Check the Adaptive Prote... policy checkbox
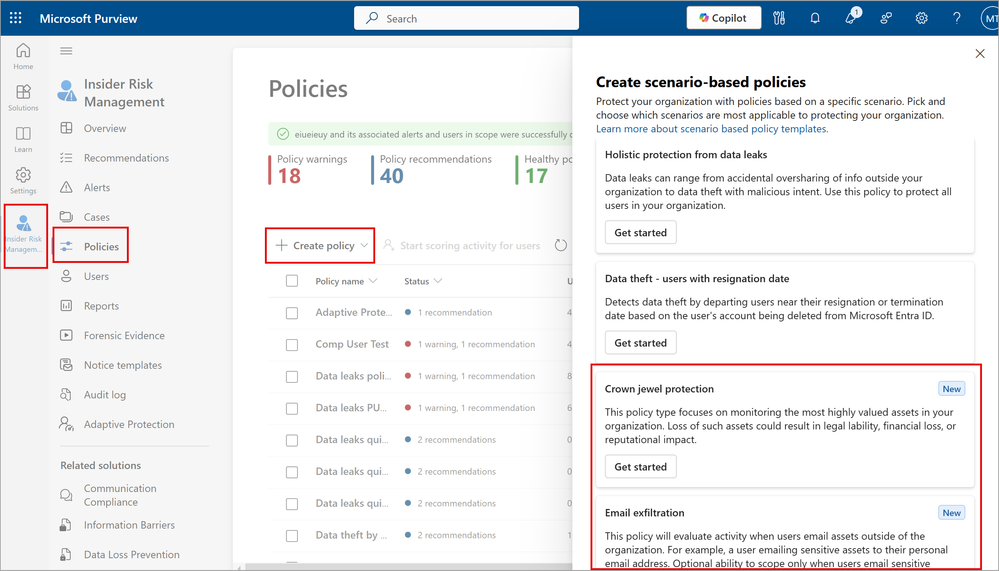The width and height of the screenshot is (999, 571). tap(292, 313)
